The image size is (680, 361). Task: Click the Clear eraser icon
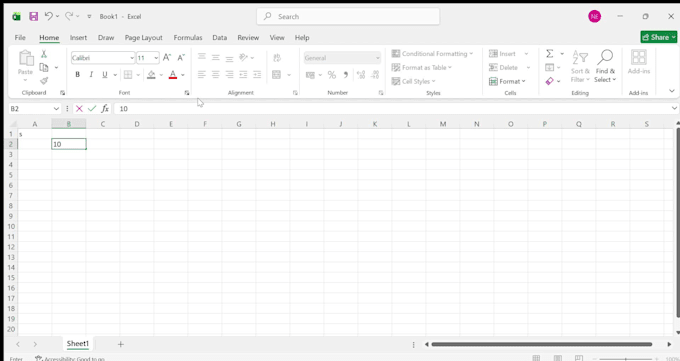(549, 81)
